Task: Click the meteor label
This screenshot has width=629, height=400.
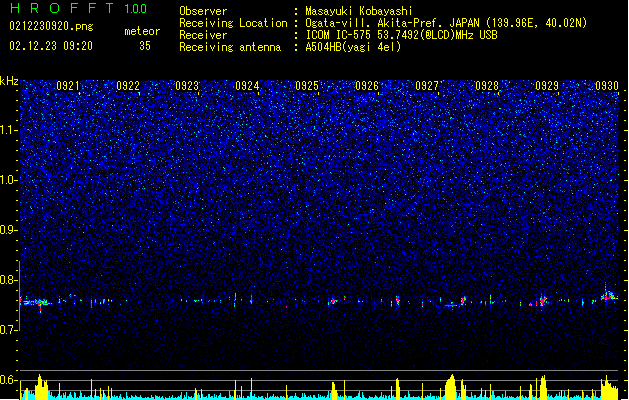Action: [x=142, y=31]
